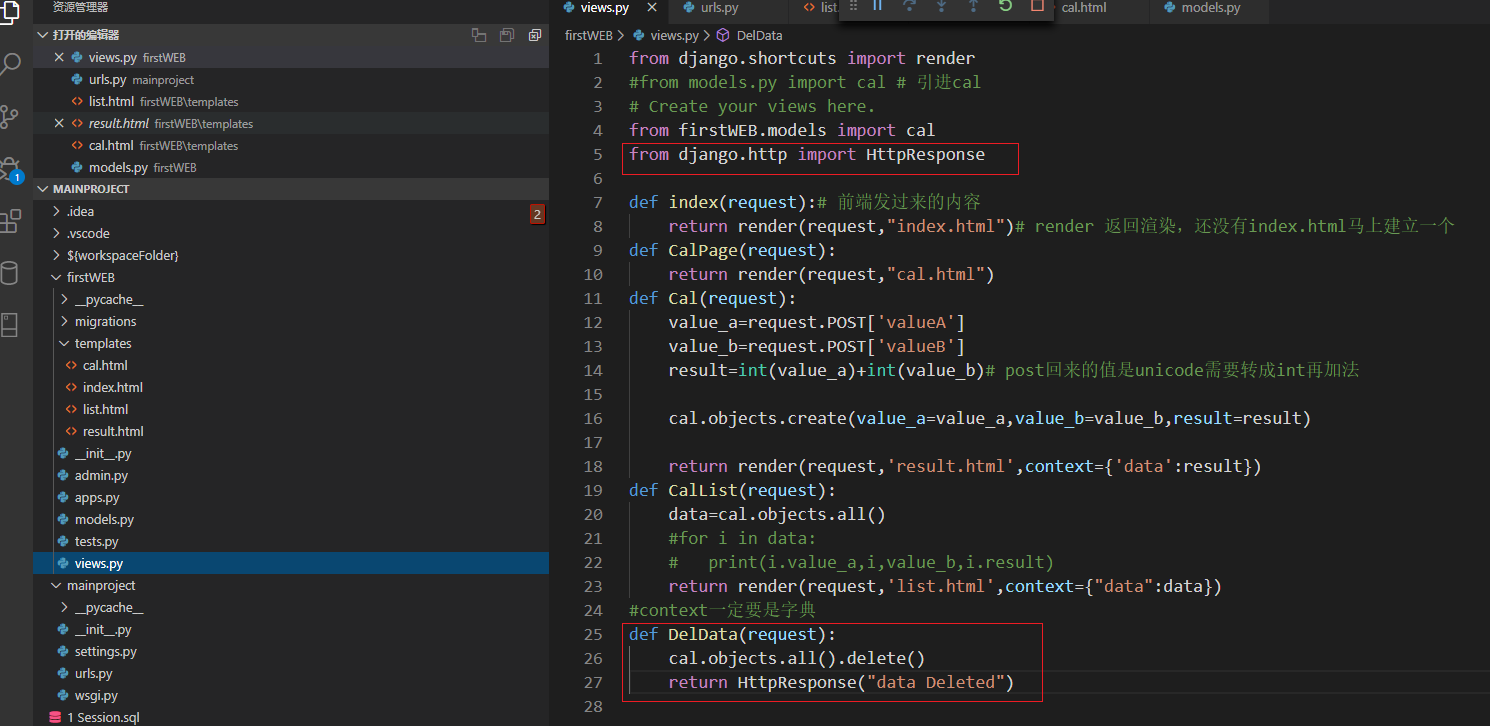The height and width of the screenshot is (726, 1490).
Task: Open urls.py under mainproject folder
Action: tap(291, 673)
